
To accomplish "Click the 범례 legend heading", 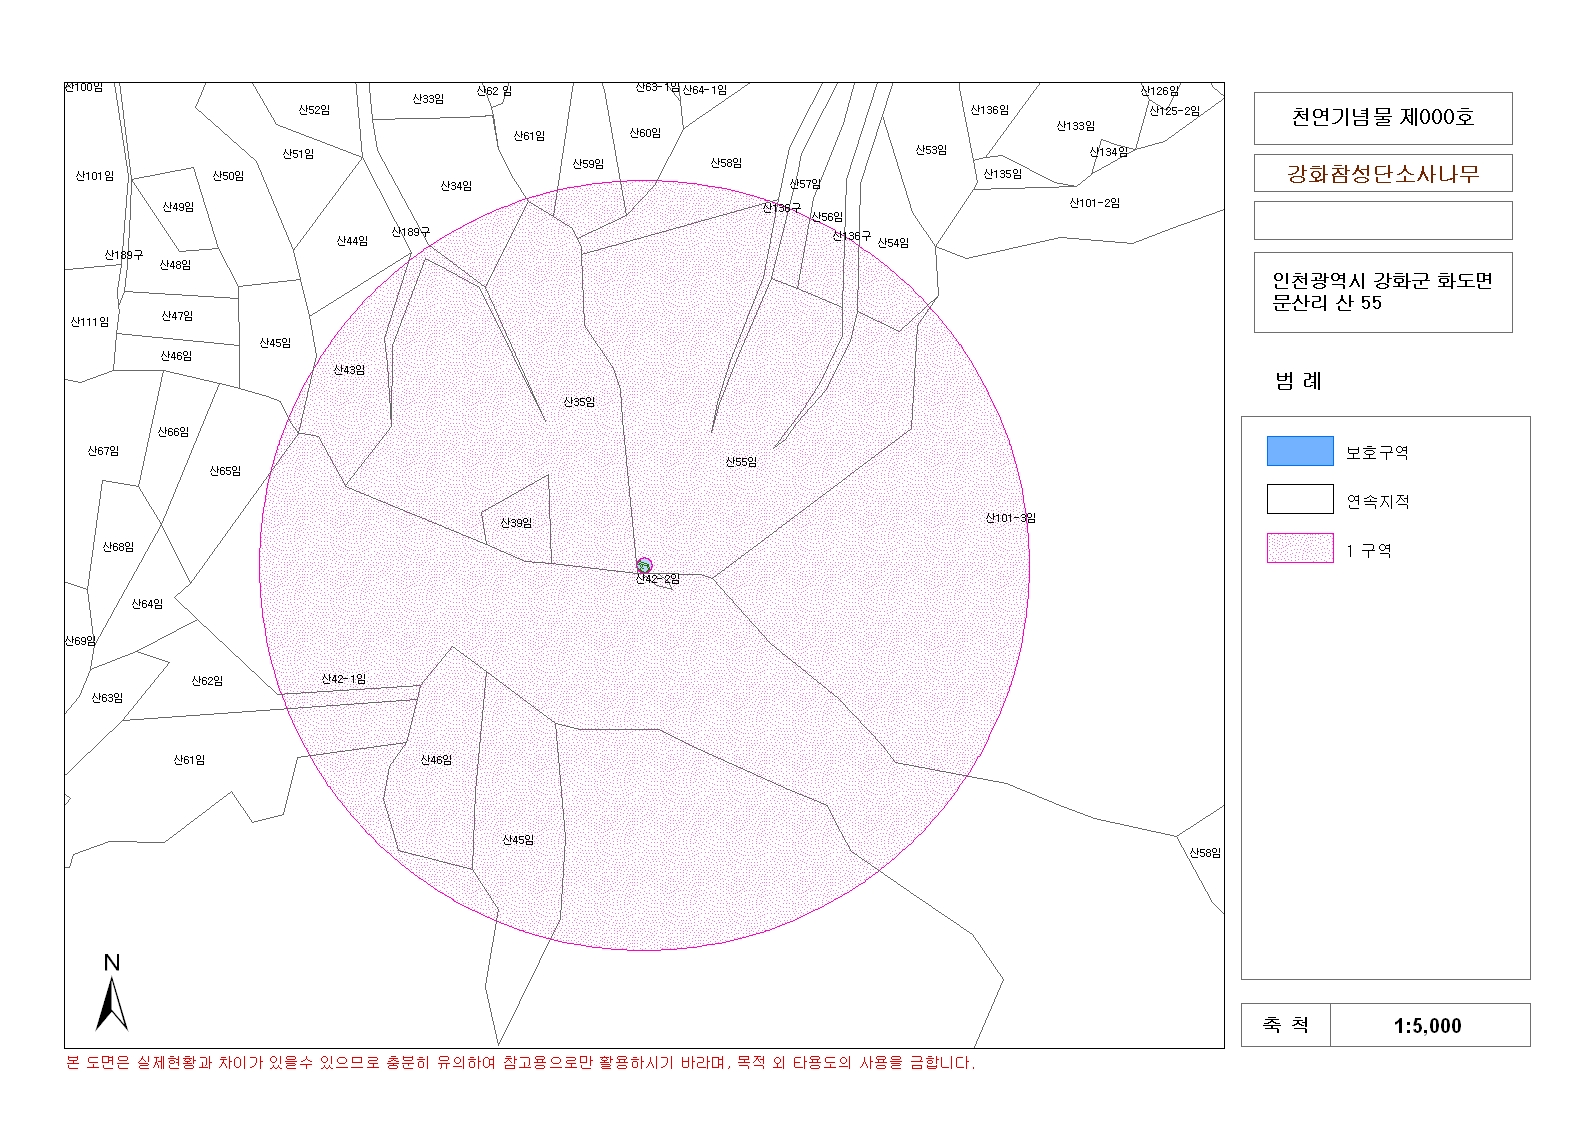I will click(x=1298, y=381).
